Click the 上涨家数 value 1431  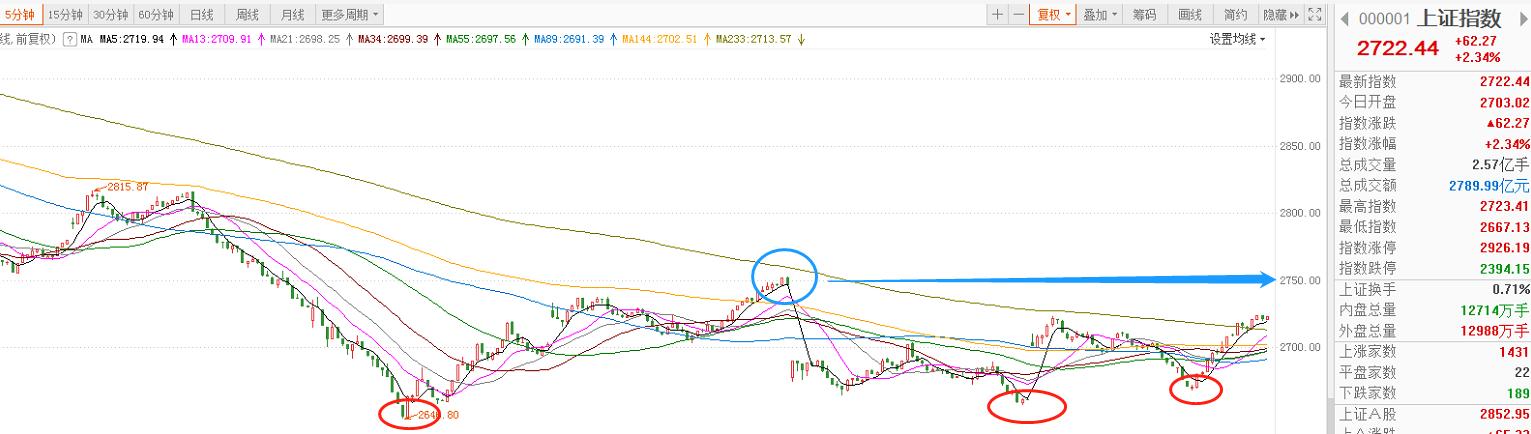pos(1514,352)
